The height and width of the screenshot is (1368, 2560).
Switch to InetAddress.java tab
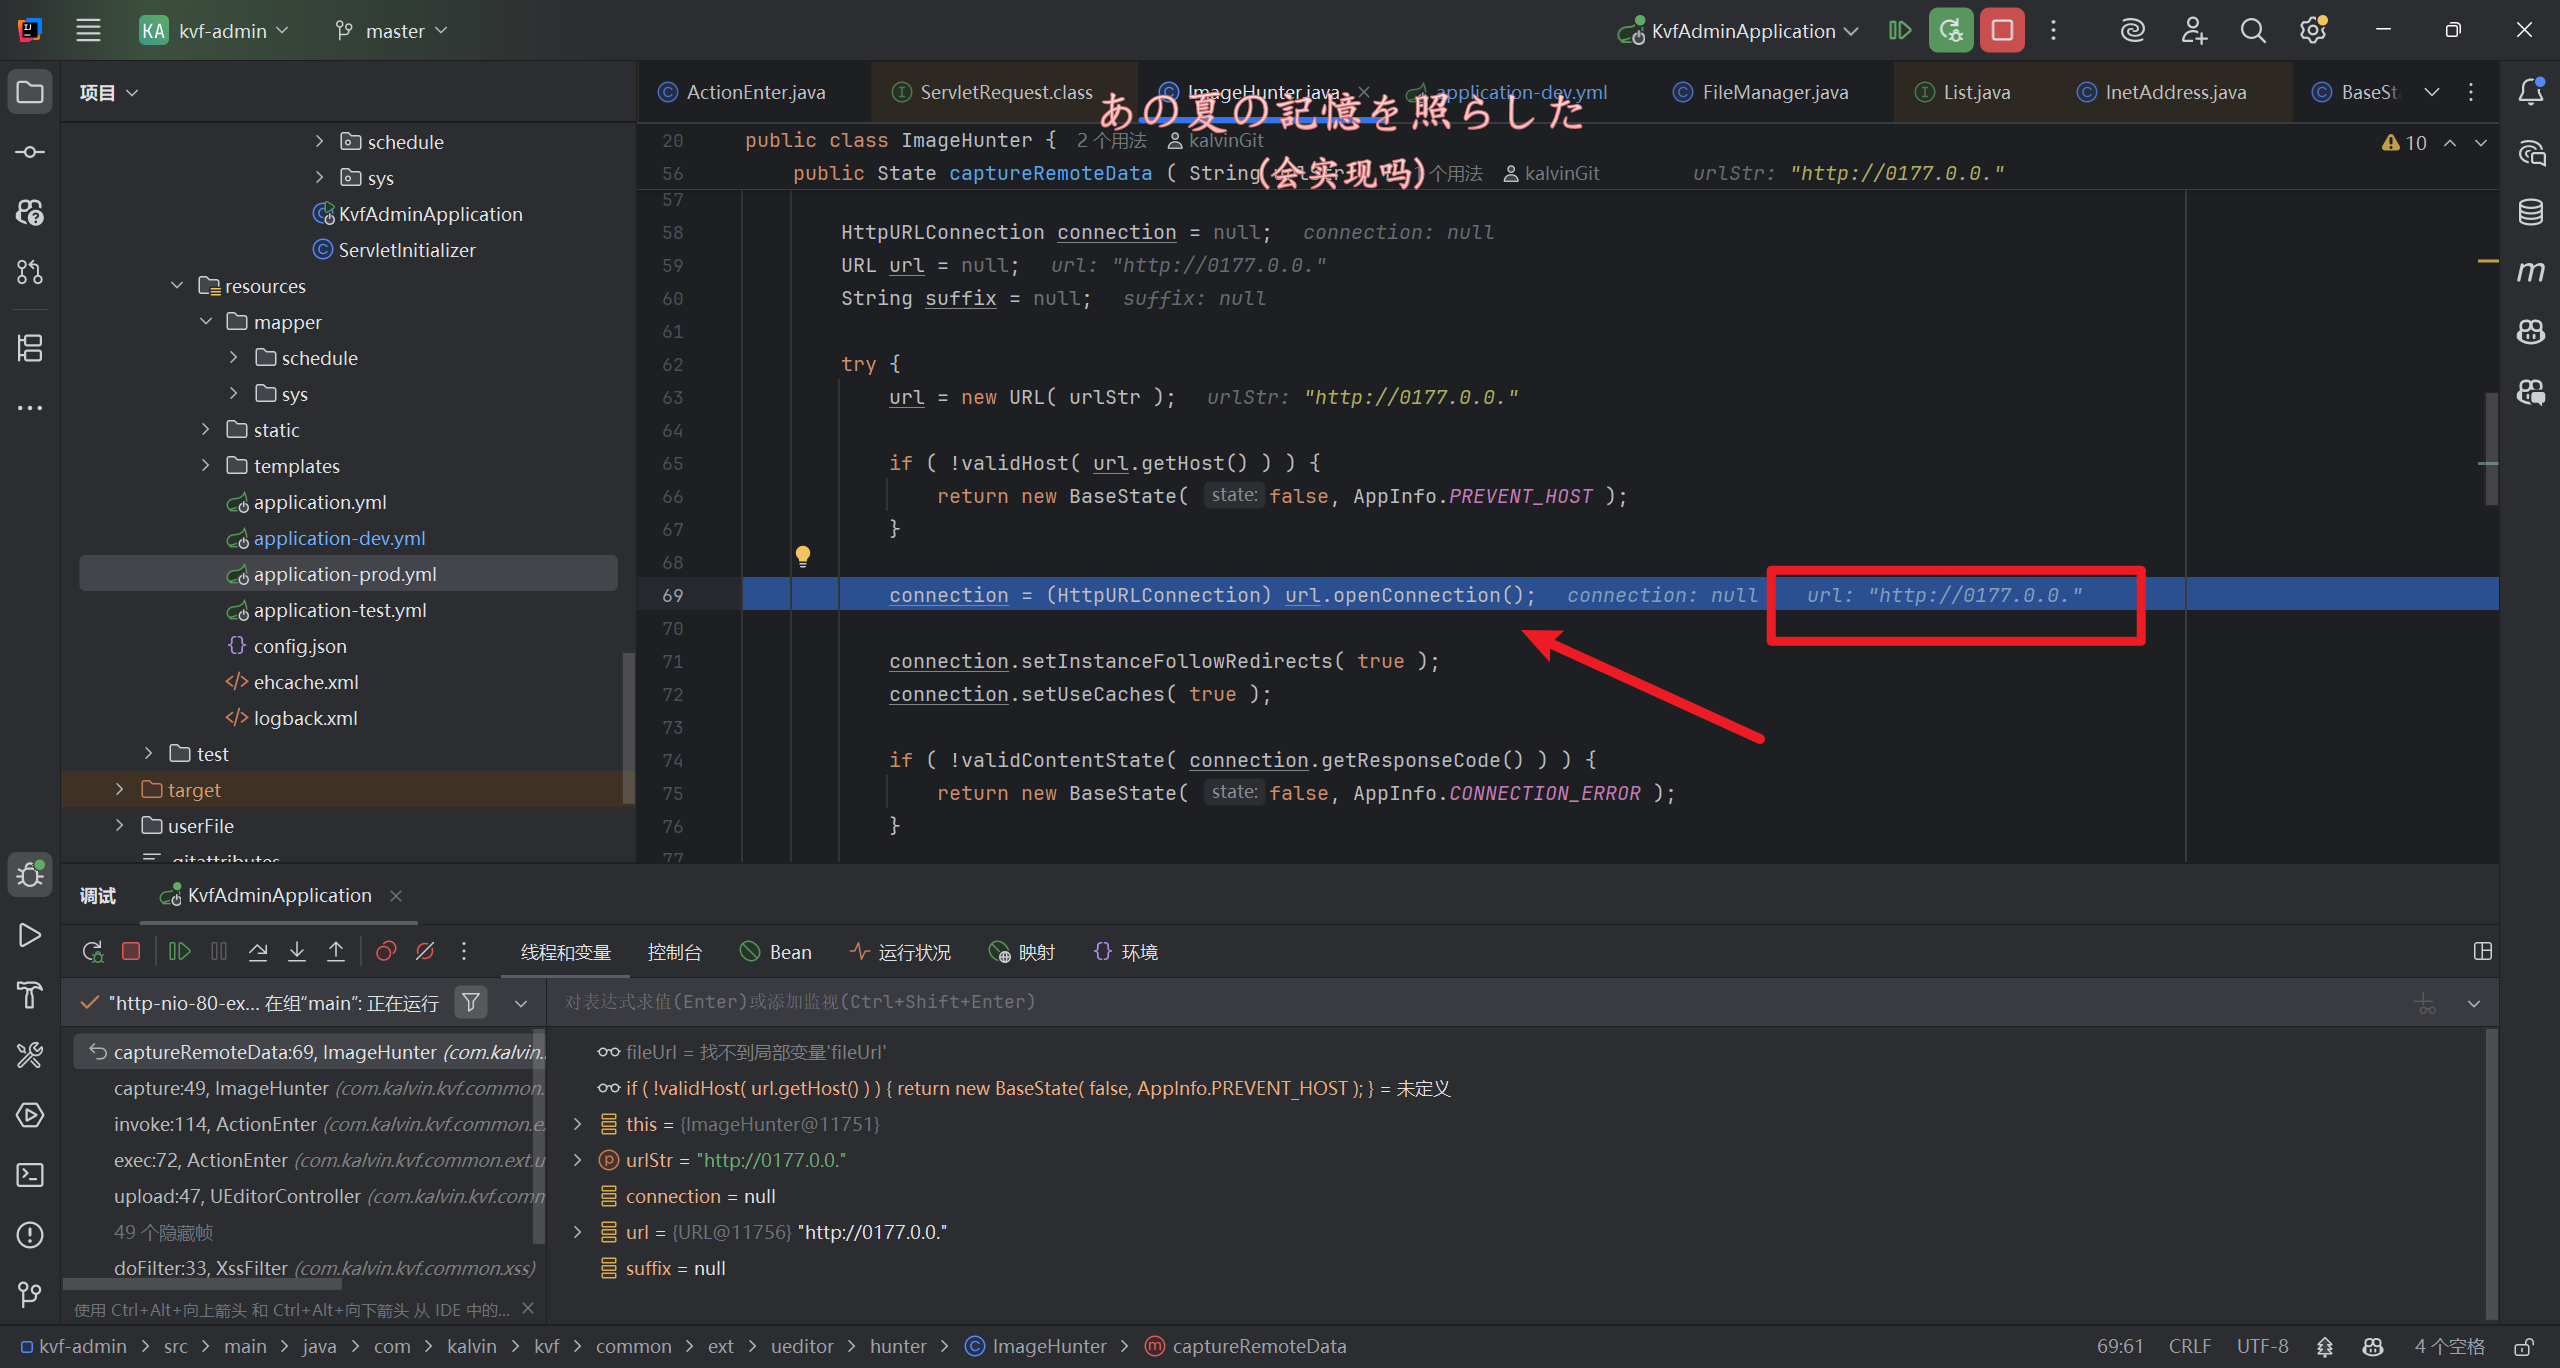click(x=2163, y=92)
